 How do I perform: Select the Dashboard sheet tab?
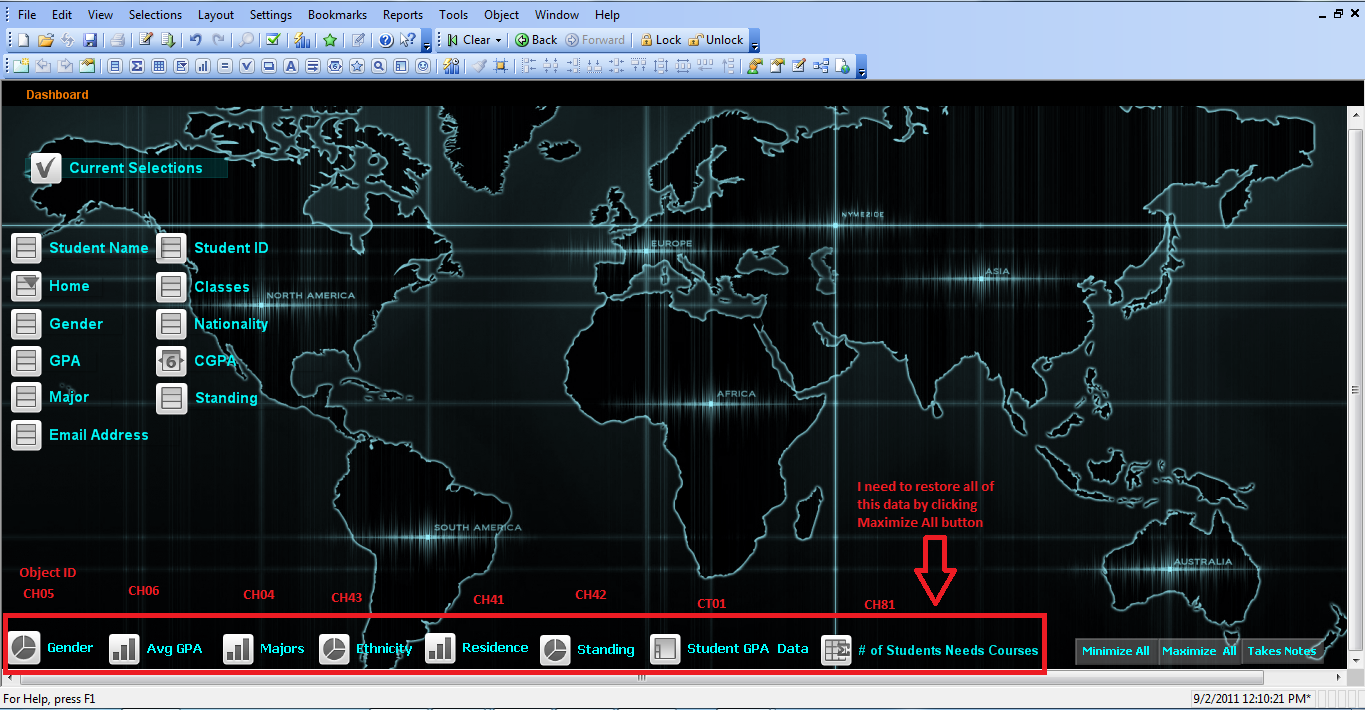(x=57, y=95)
